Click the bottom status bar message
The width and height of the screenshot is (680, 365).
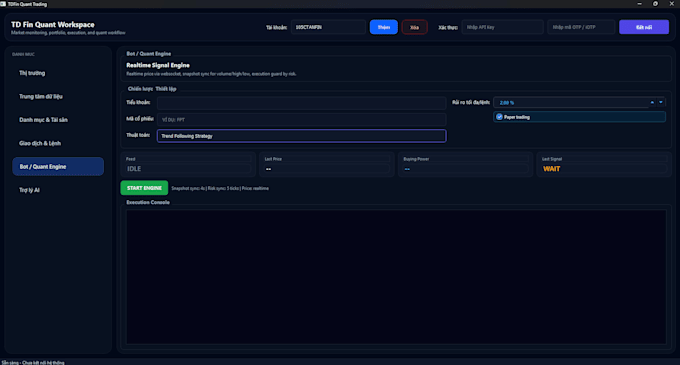click(x=33, y=362)
